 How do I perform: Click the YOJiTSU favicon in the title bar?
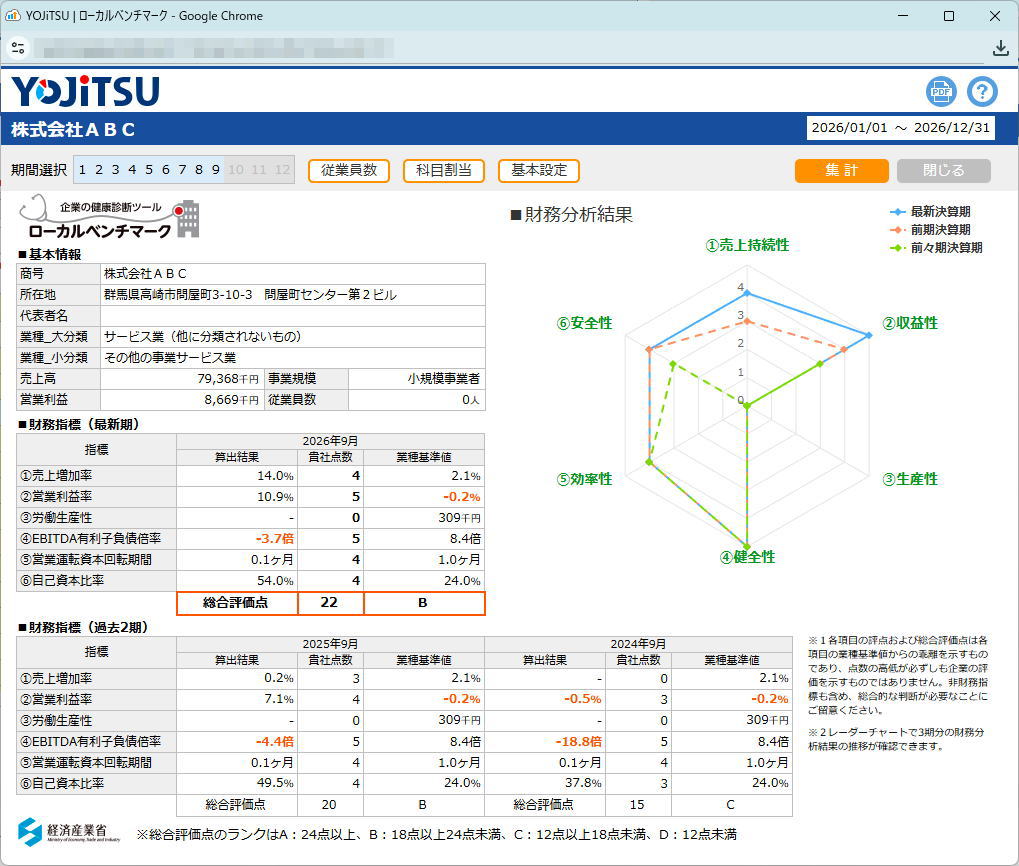click(14, 16)
